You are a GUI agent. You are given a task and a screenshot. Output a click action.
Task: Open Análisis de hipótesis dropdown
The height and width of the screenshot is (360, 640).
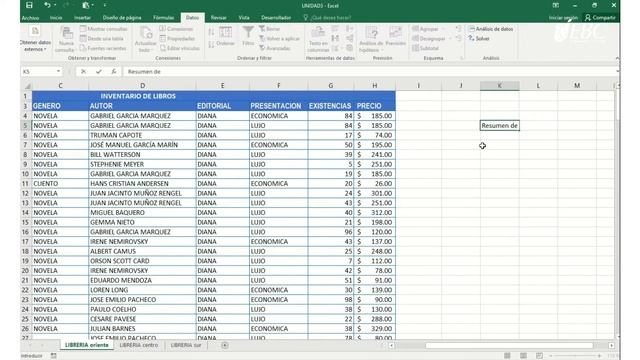(371, 40)
